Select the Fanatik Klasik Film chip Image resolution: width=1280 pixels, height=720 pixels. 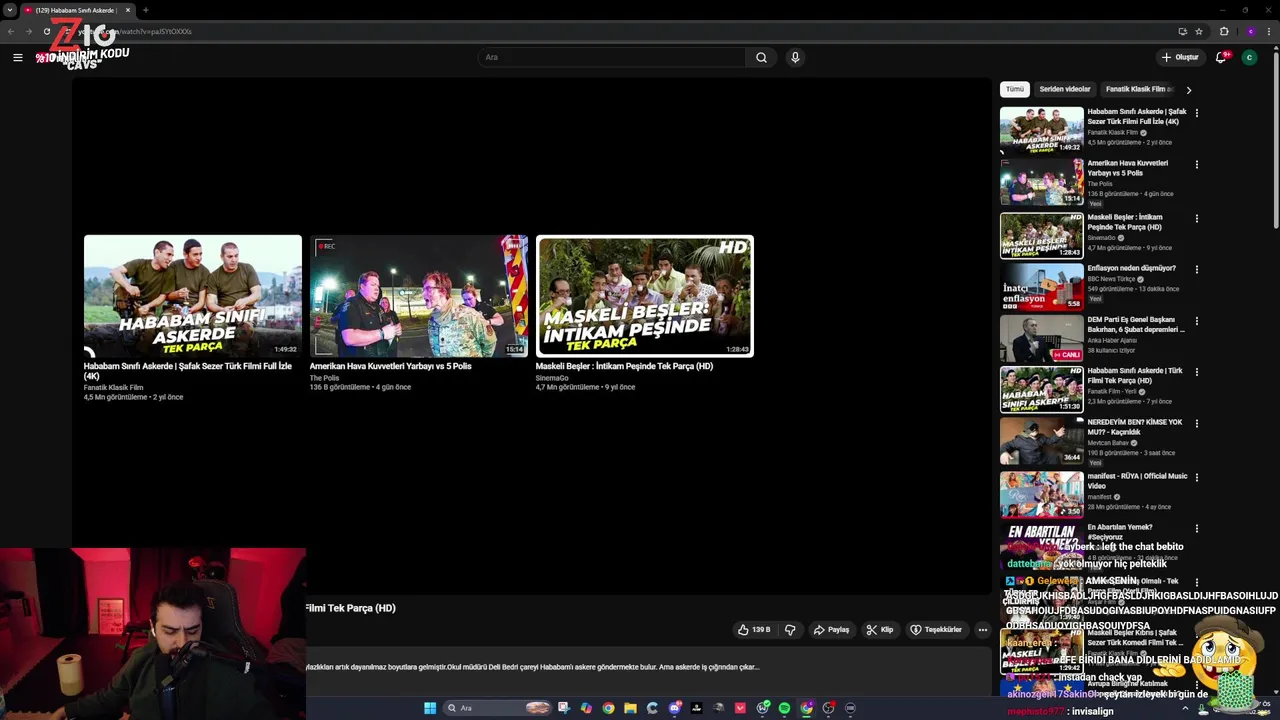[1139, 89]
